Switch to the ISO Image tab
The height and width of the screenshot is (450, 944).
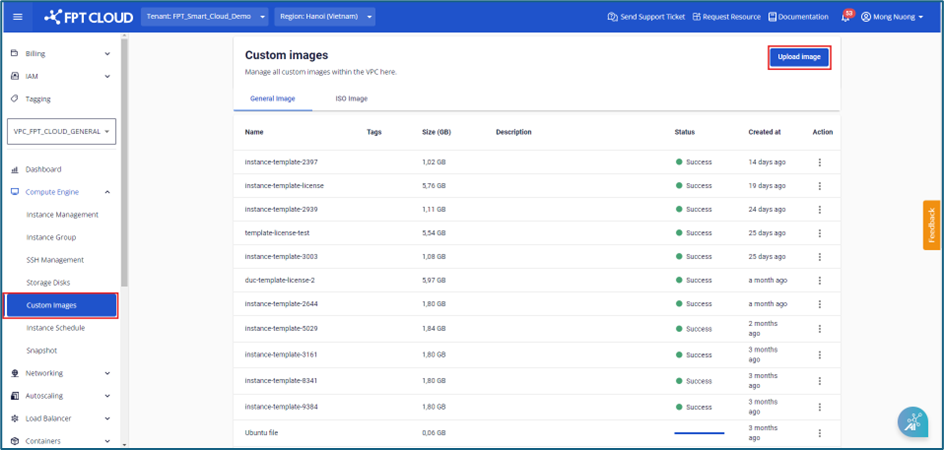[350, 99]
